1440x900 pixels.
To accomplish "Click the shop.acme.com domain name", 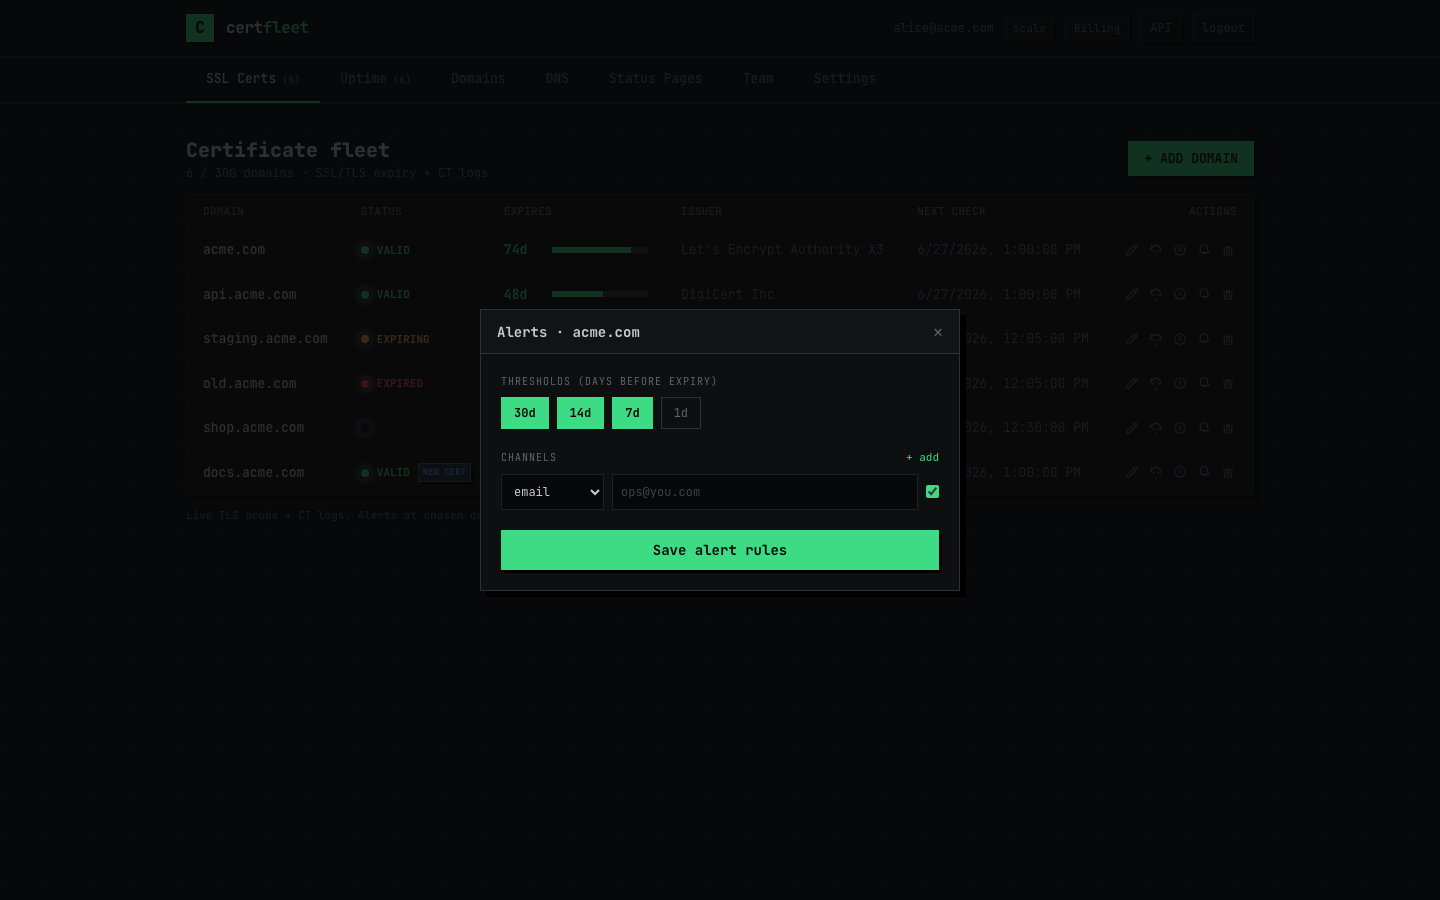I will 253,428.
